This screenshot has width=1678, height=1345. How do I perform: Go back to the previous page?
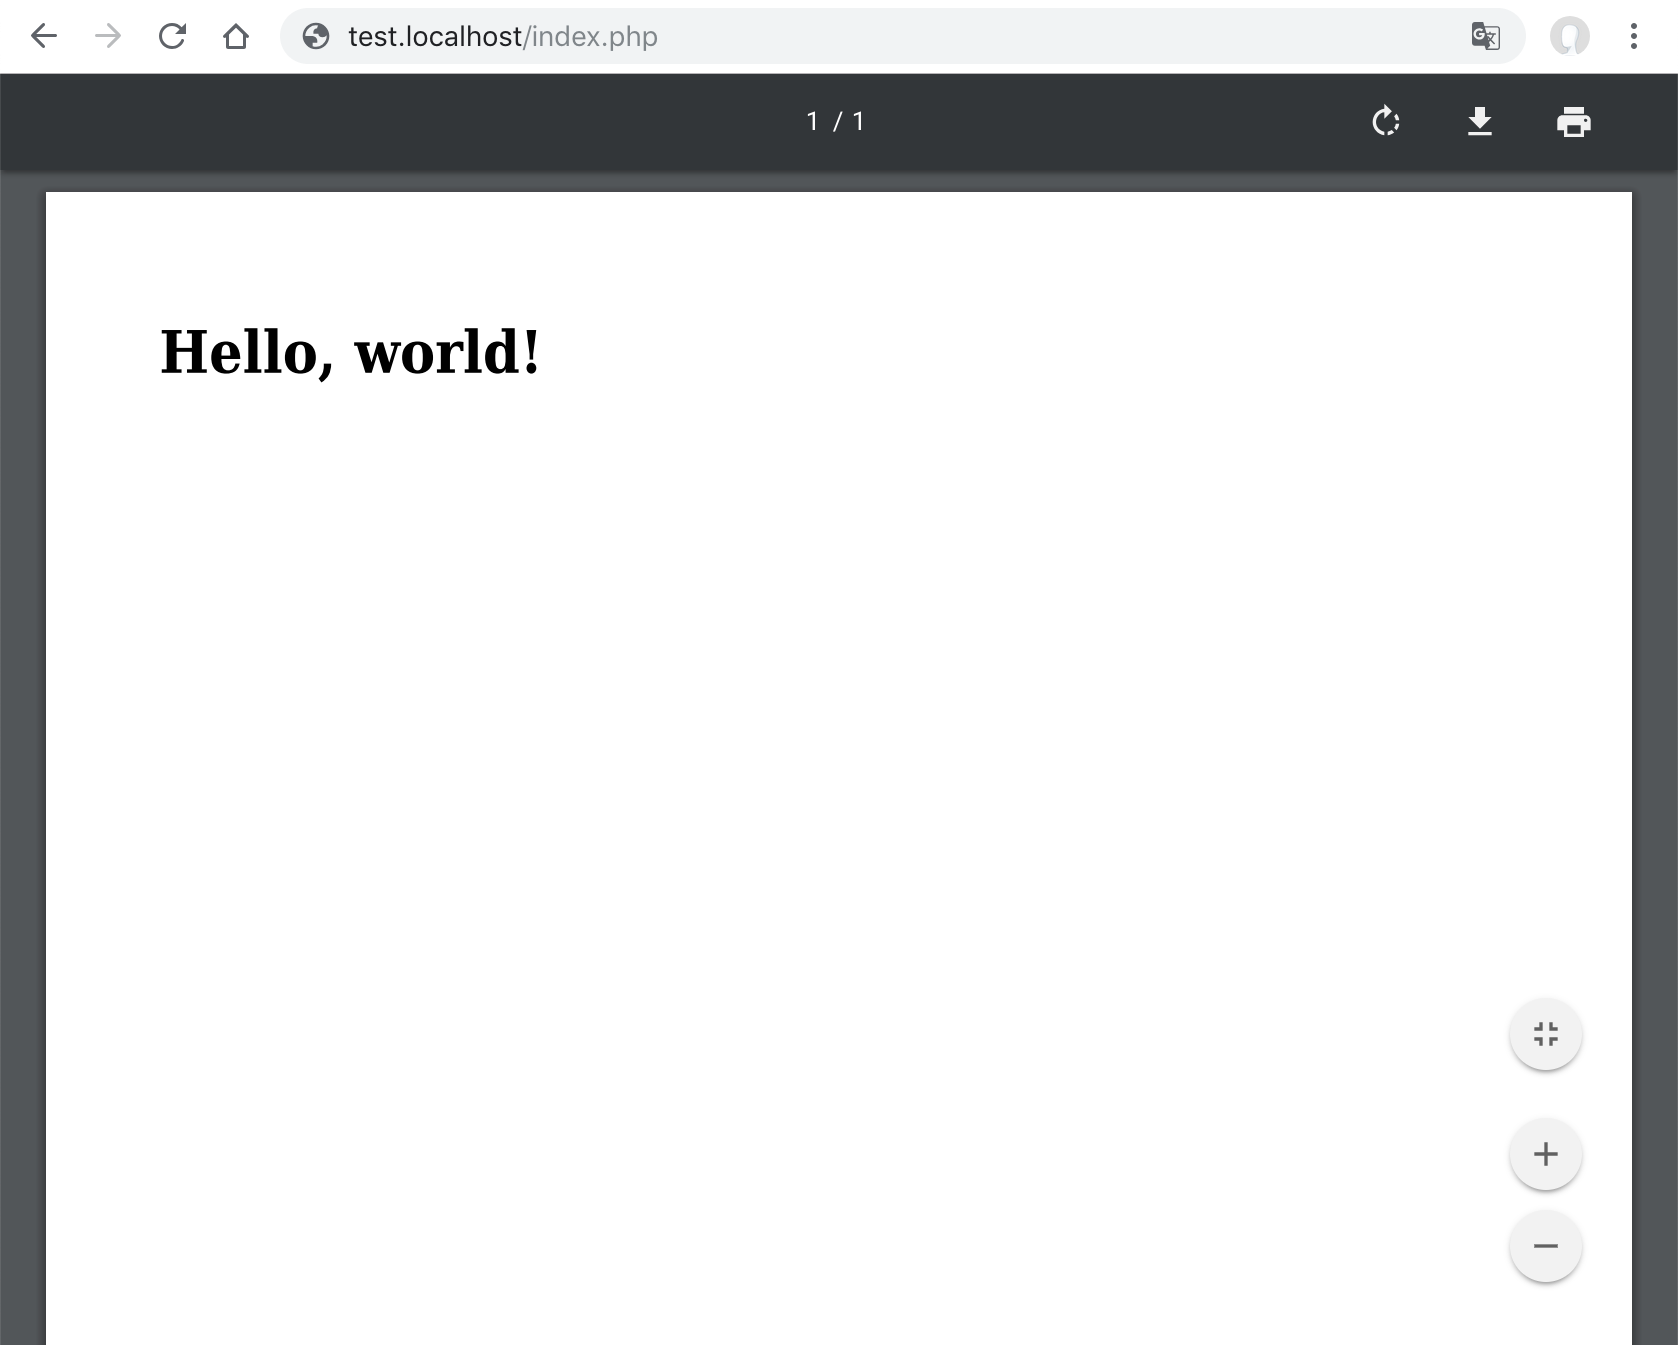tap(44, 37)
